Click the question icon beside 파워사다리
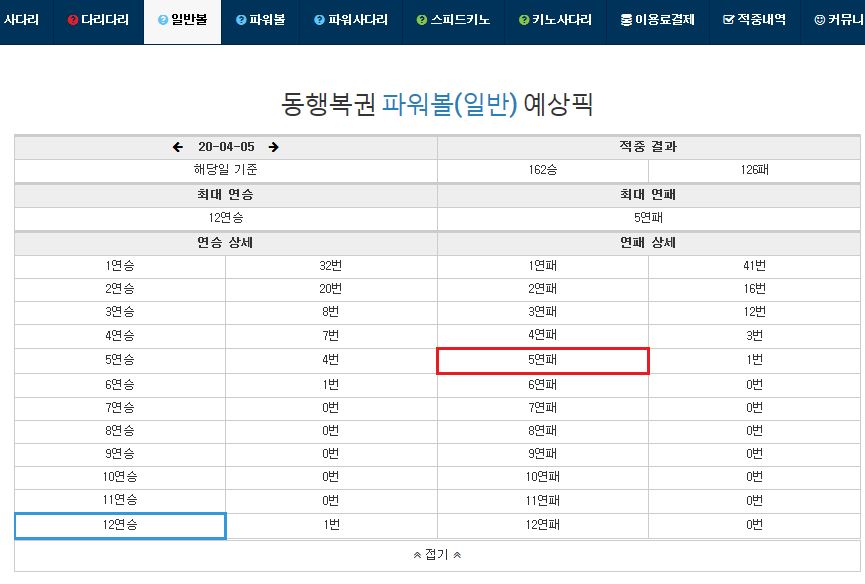865x584 pixels. [319, 20]
